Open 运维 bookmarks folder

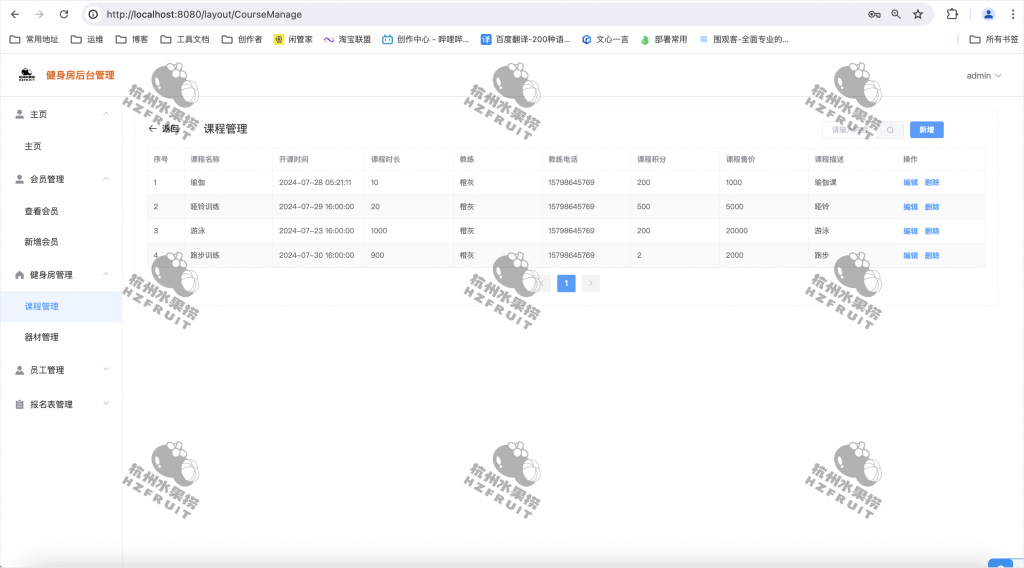coord(87,39)
